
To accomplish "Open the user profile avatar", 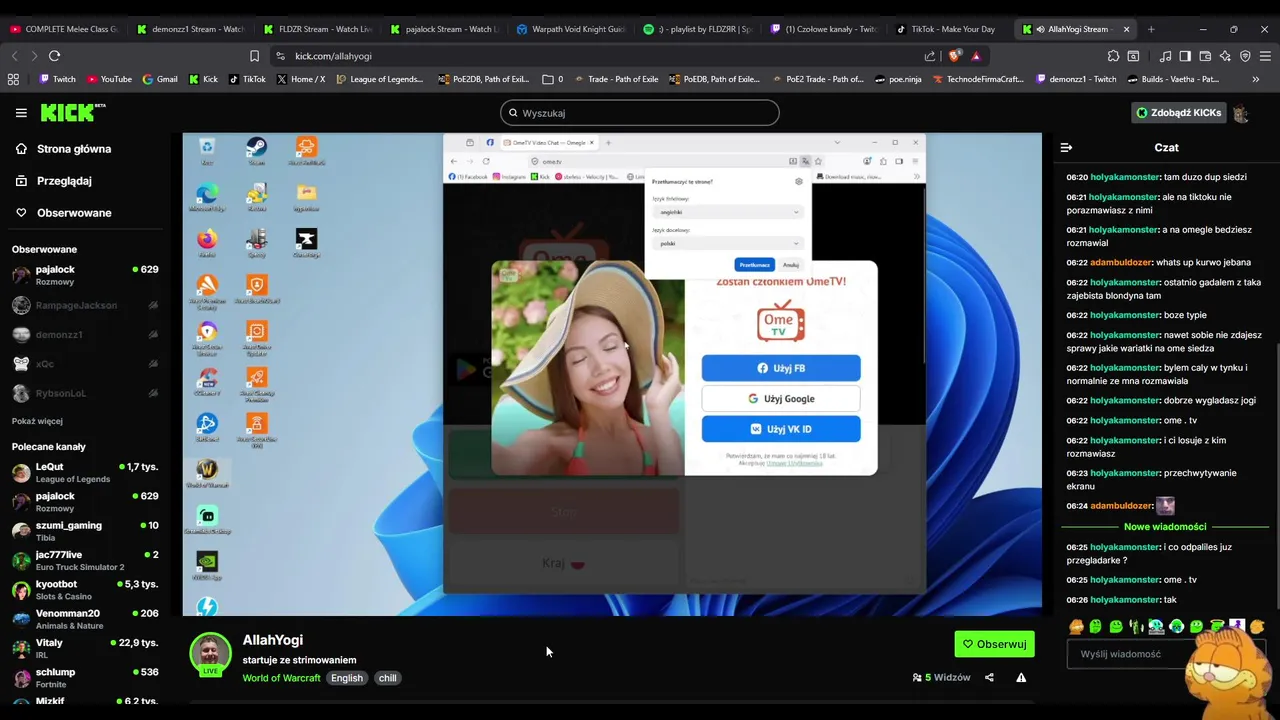I will tap(1241, 113).
